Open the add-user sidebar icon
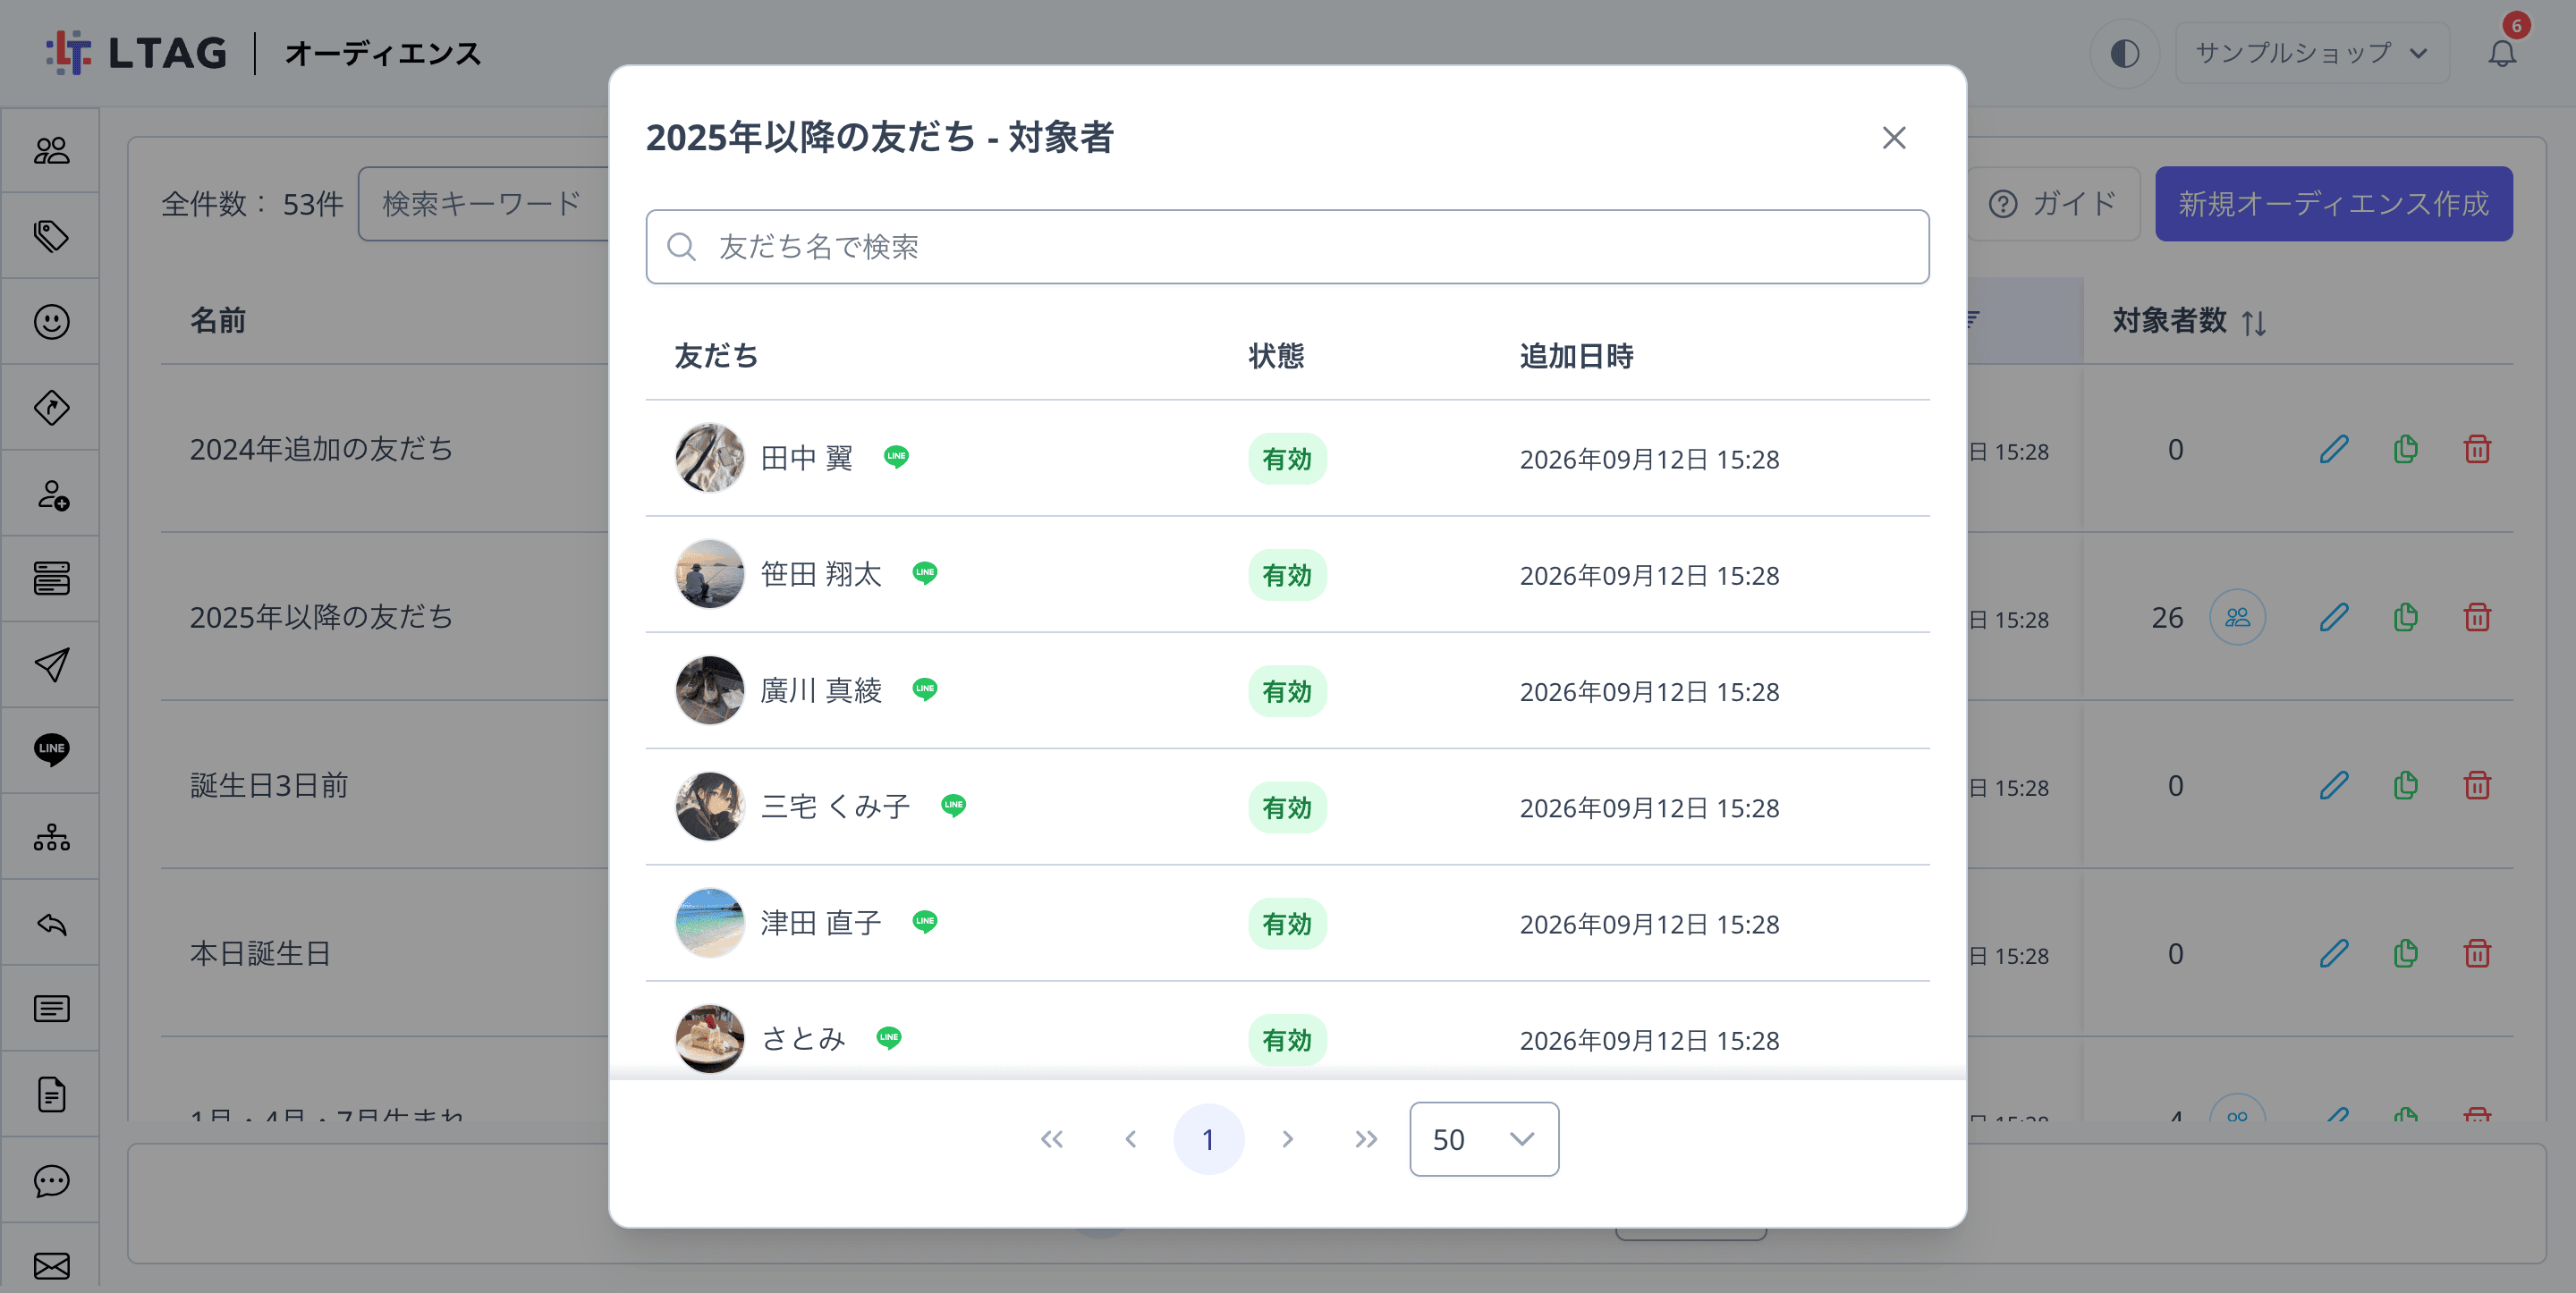Screen dimensions: 2576x1293 51,494
